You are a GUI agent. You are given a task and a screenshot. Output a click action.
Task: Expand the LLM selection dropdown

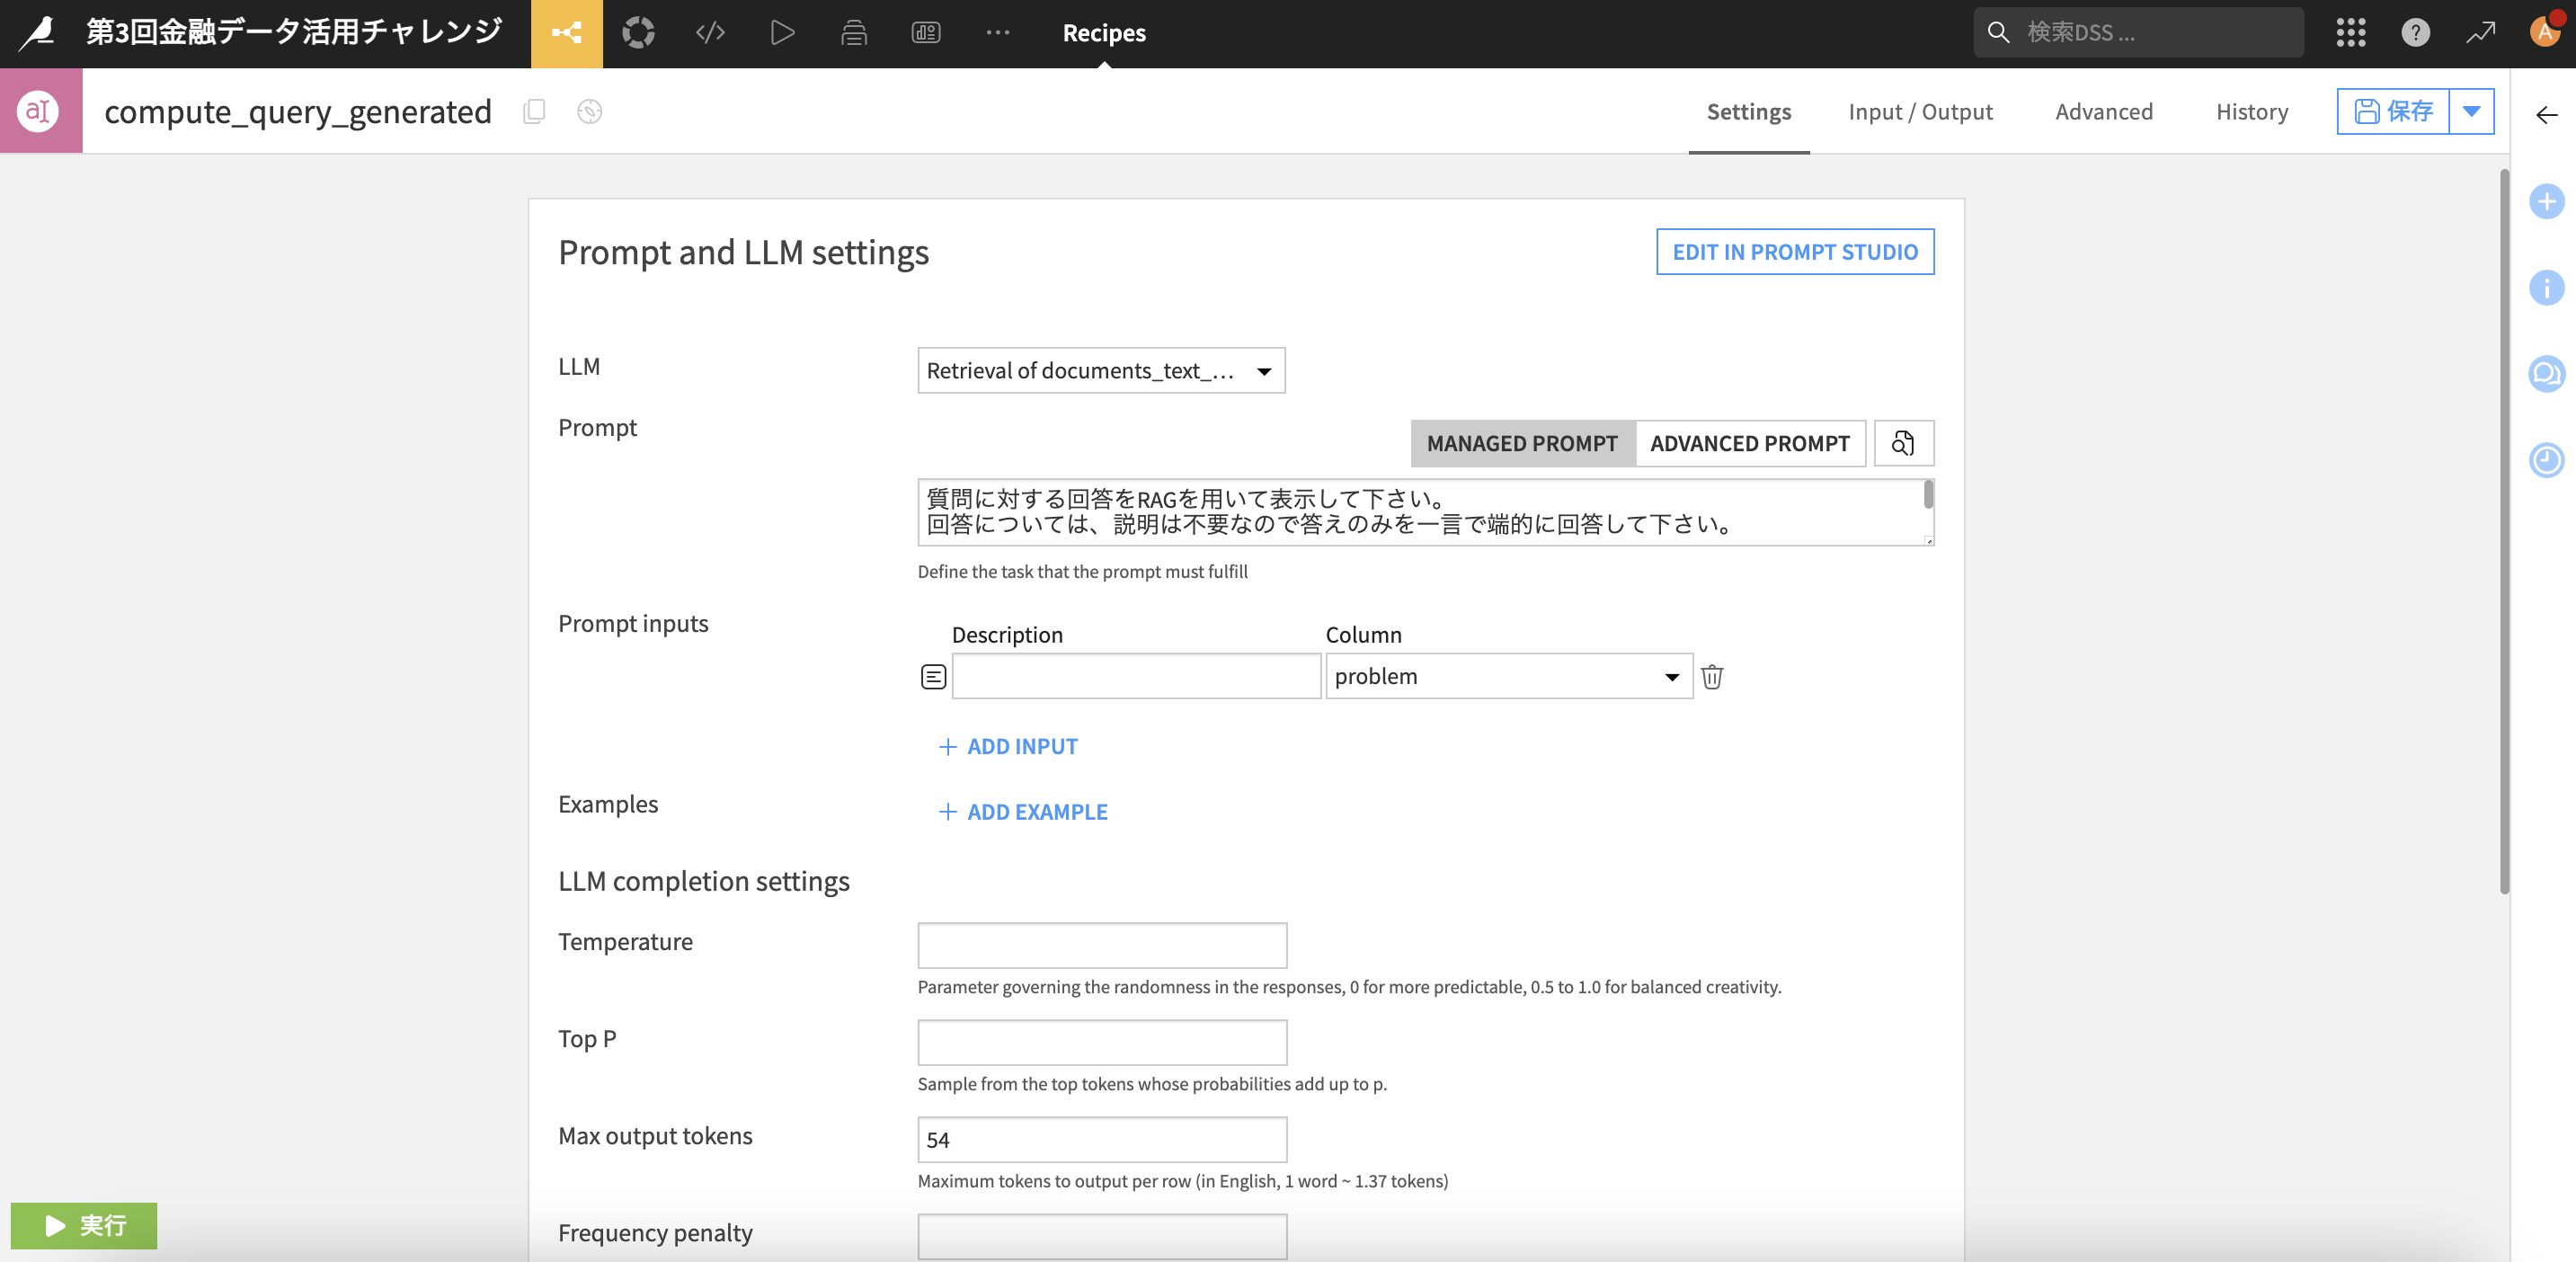(x=1100, y=371)
